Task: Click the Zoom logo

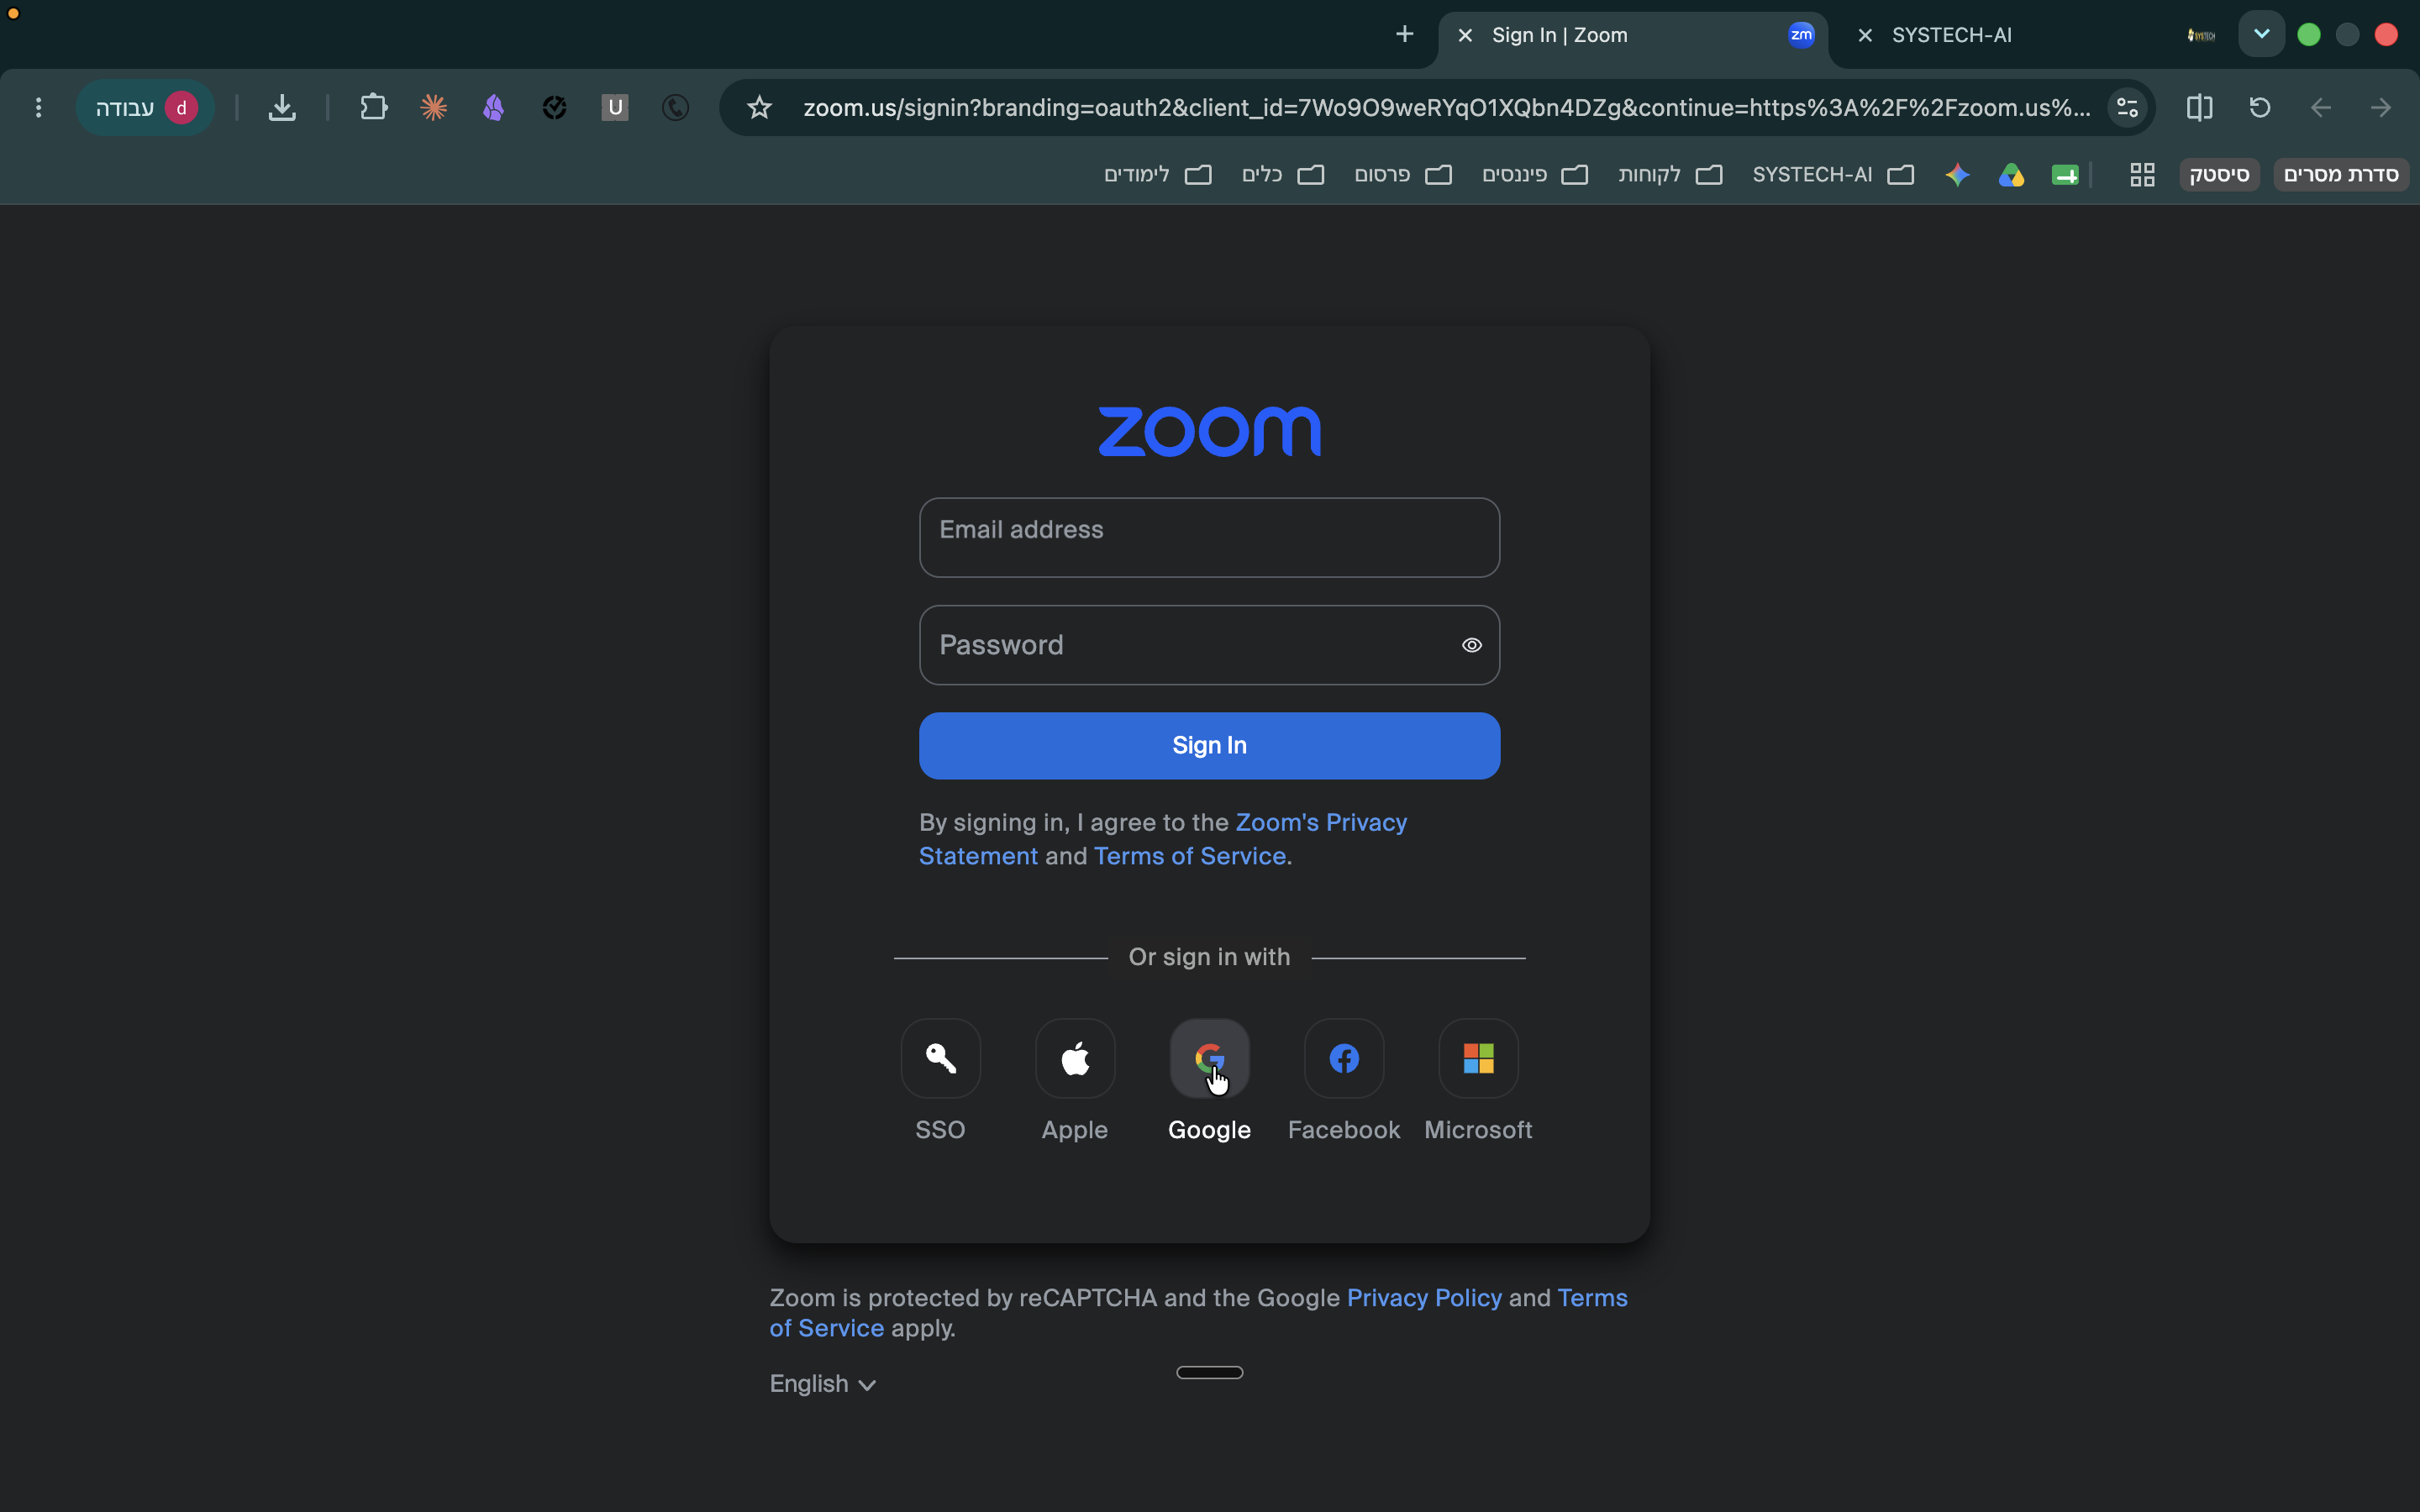Action: (1209, 431)
